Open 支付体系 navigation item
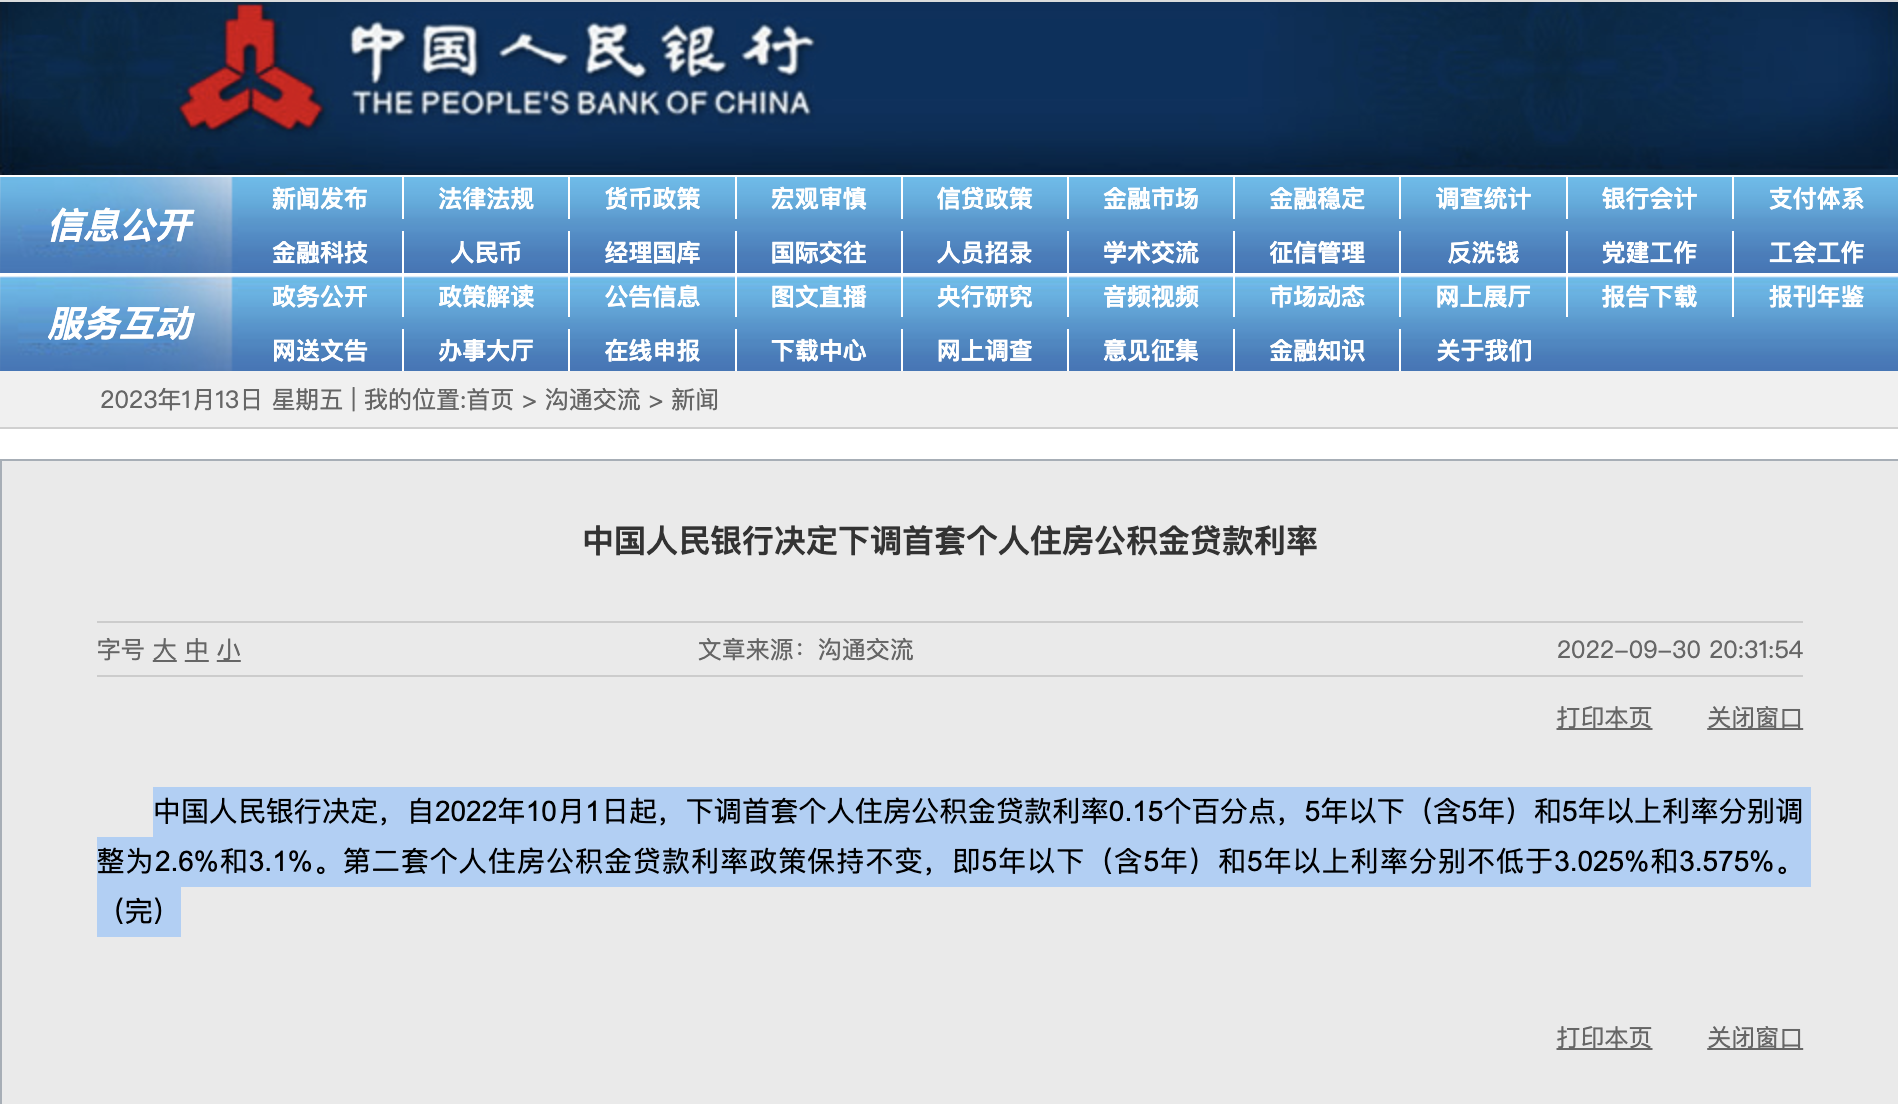Viewport: 1898px width, 1104px height. [1816, 199]
